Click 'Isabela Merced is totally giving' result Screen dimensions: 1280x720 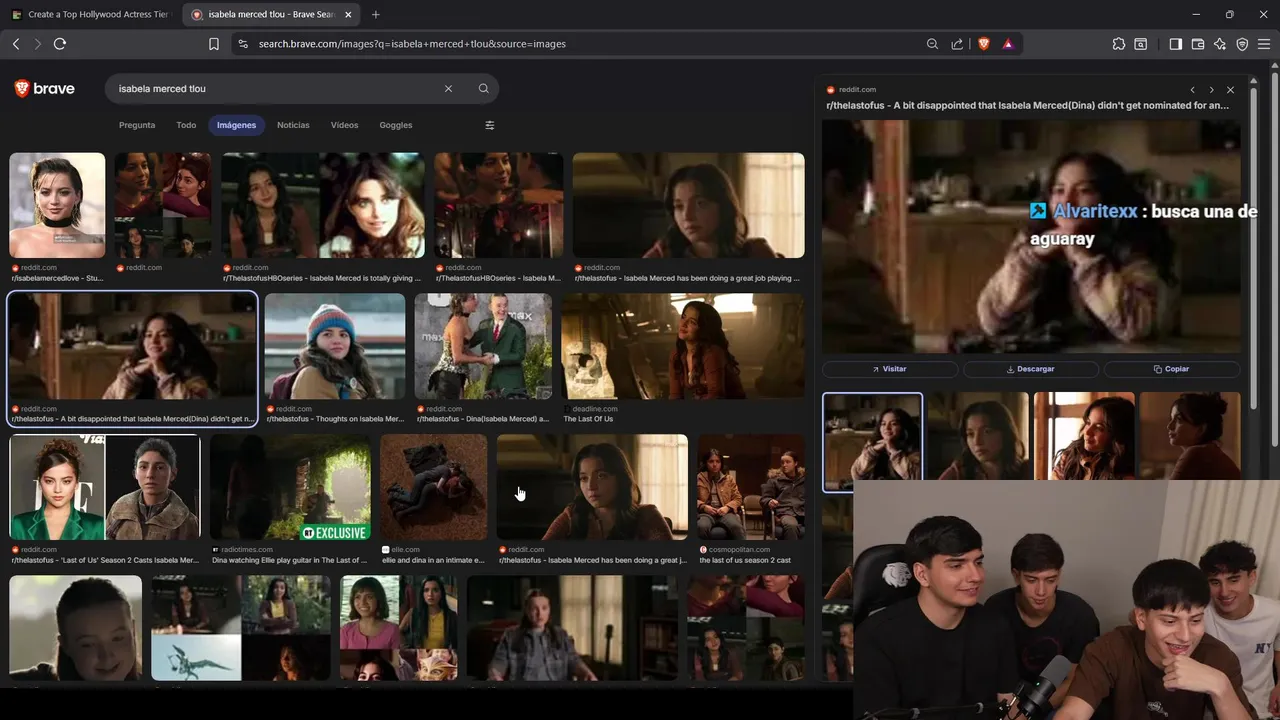point(322,205)
